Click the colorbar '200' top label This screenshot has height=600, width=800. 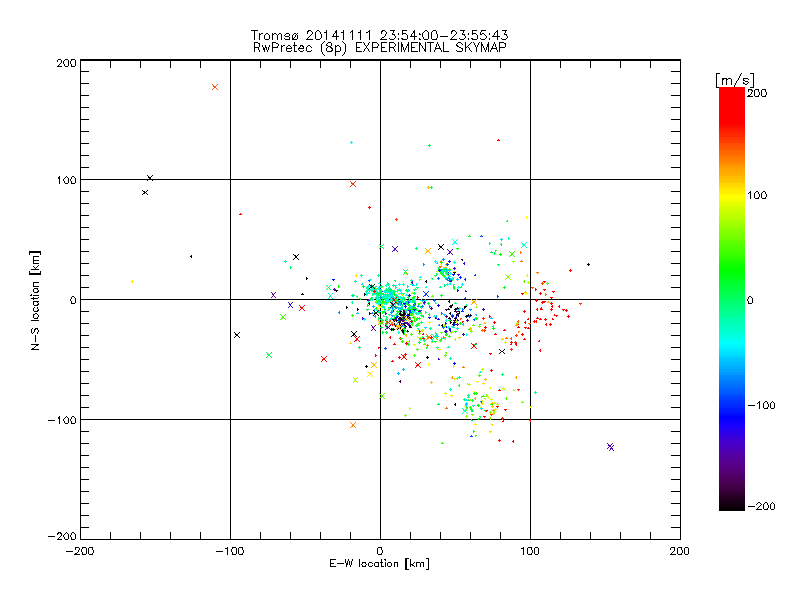pyautogui.click(x=757, y=93)
